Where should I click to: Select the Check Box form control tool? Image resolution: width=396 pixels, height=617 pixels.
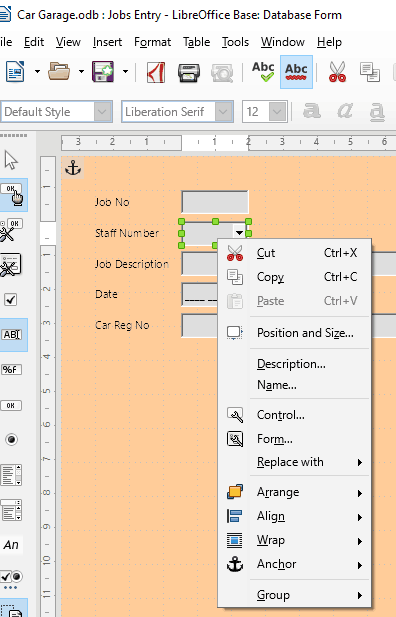pyautogui.click(x=11, y=300)
